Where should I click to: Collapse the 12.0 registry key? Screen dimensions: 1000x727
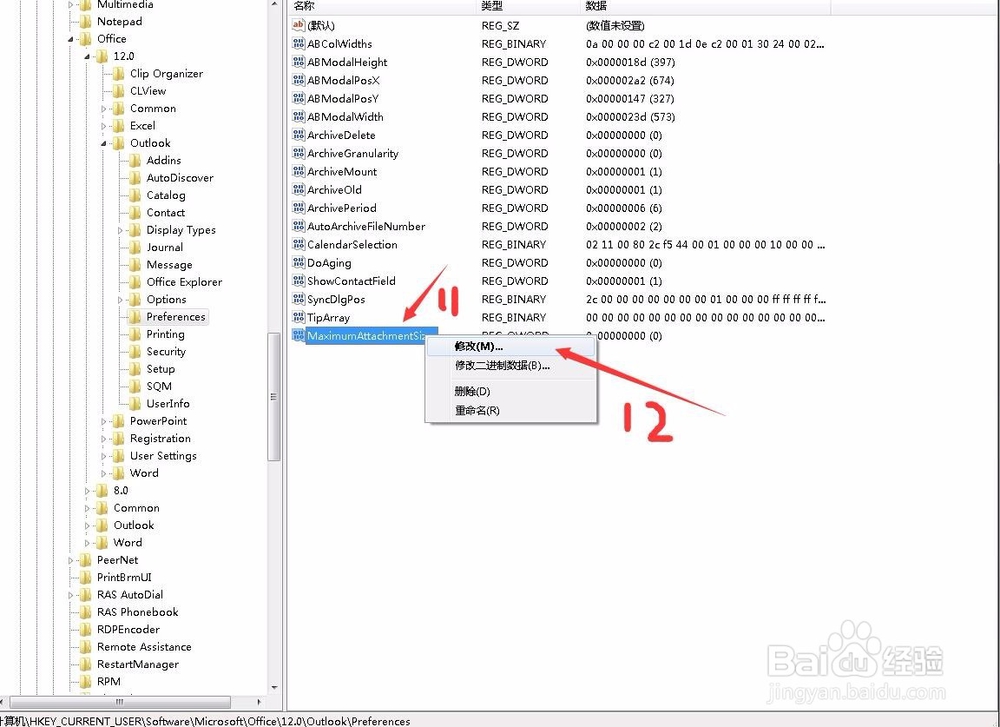pos(88,57)
